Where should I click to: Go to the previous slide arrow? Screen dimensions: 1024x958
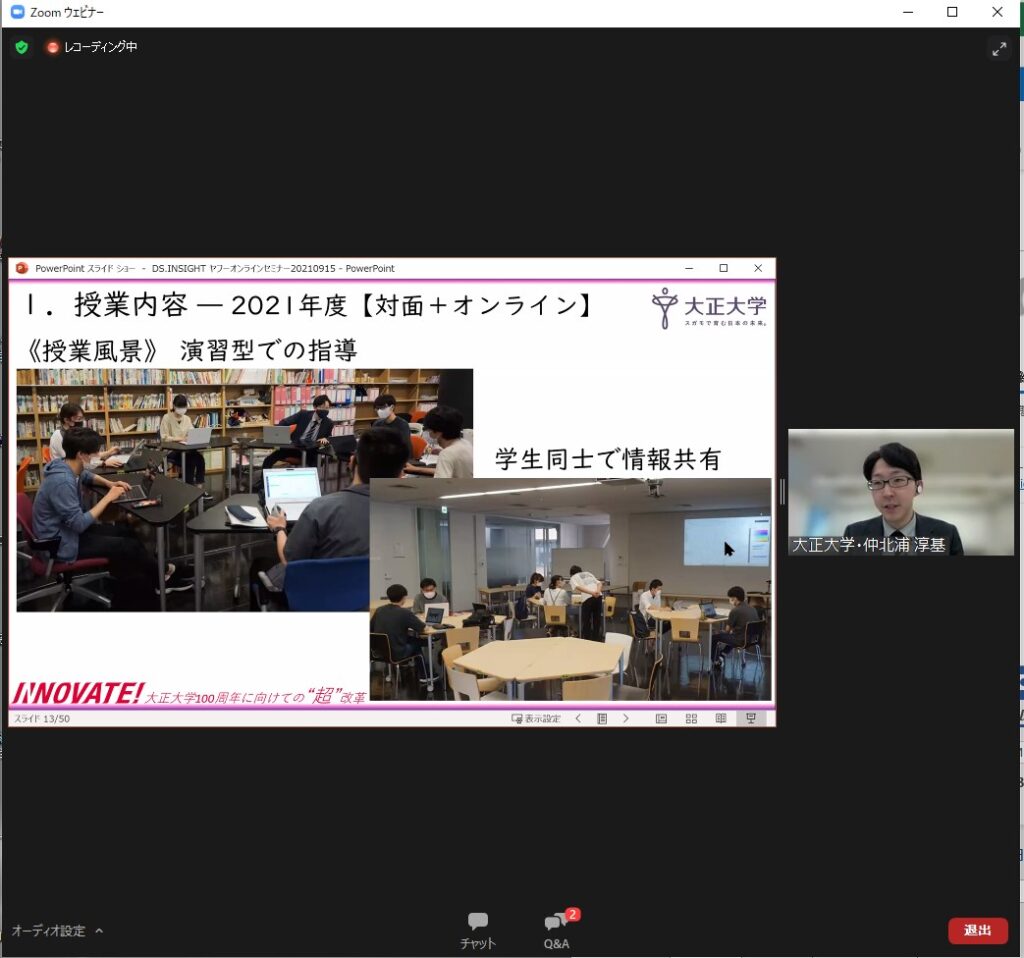pyautogui.click(x=578, y=718)
